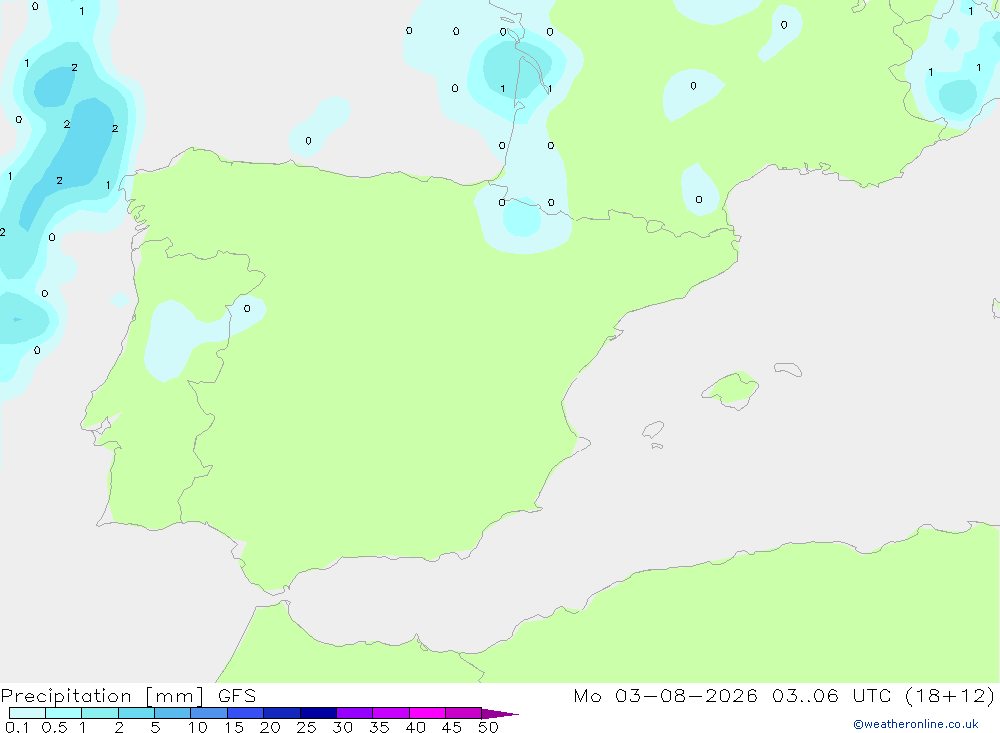Select the 2–5 mm legend color box
Image resolution: width=1000 pixels, height=733 pixels.
coord(136,713)
